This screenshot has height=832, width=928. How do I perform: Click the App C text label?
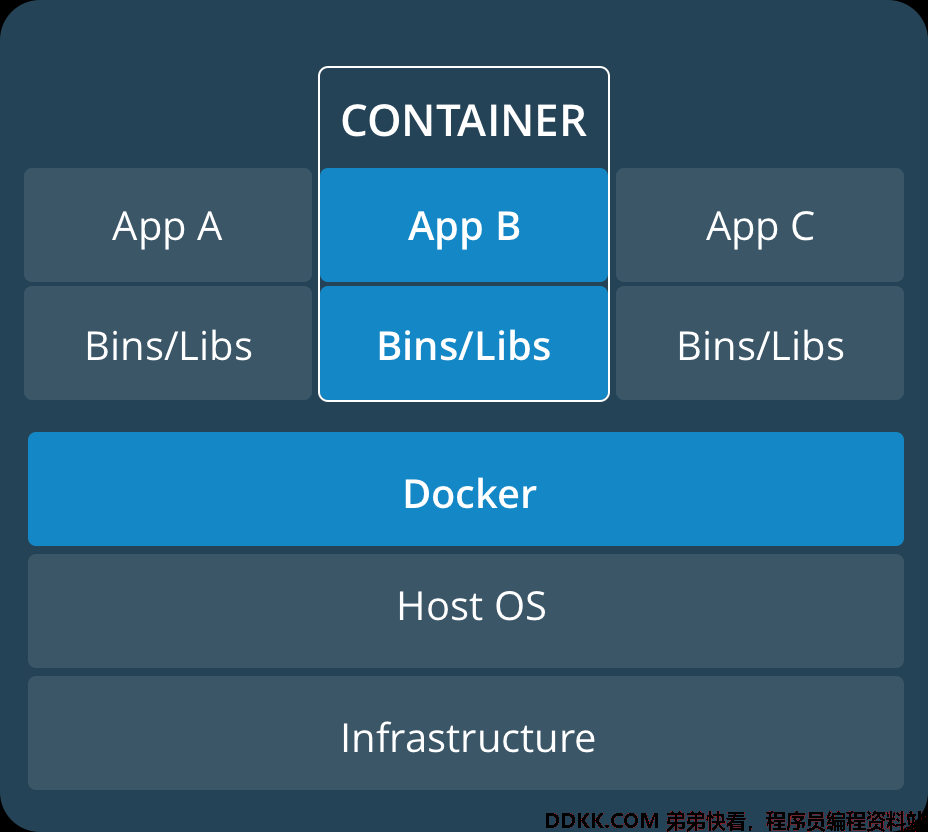(761, 228)
